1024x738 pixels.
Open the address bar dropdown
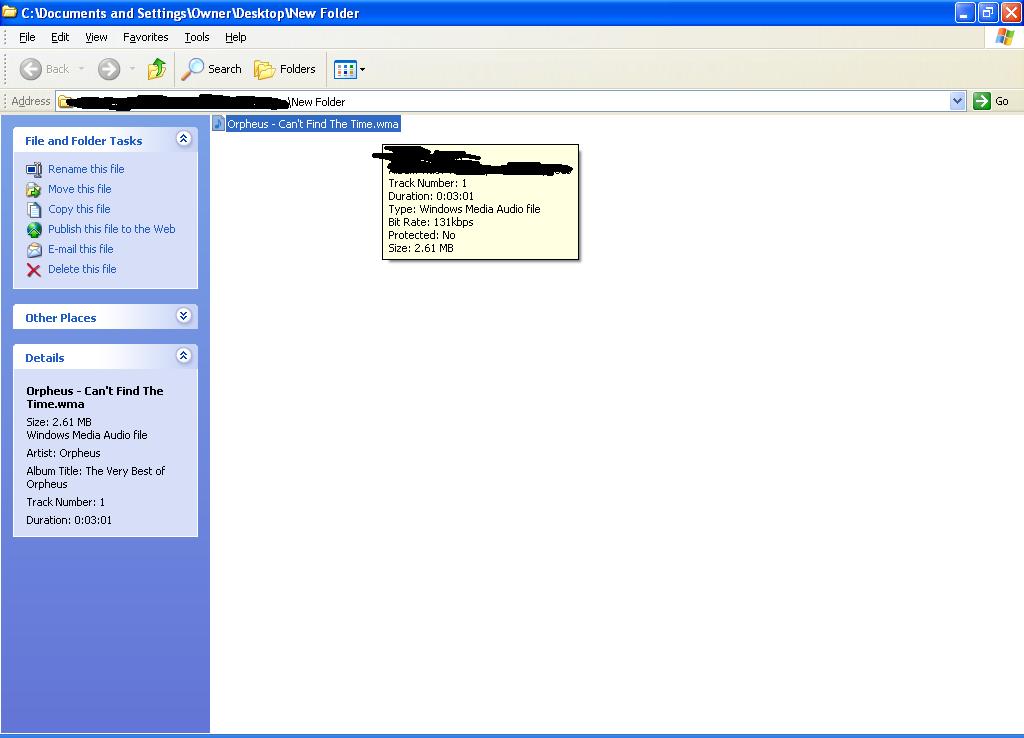tap(957, 101)
